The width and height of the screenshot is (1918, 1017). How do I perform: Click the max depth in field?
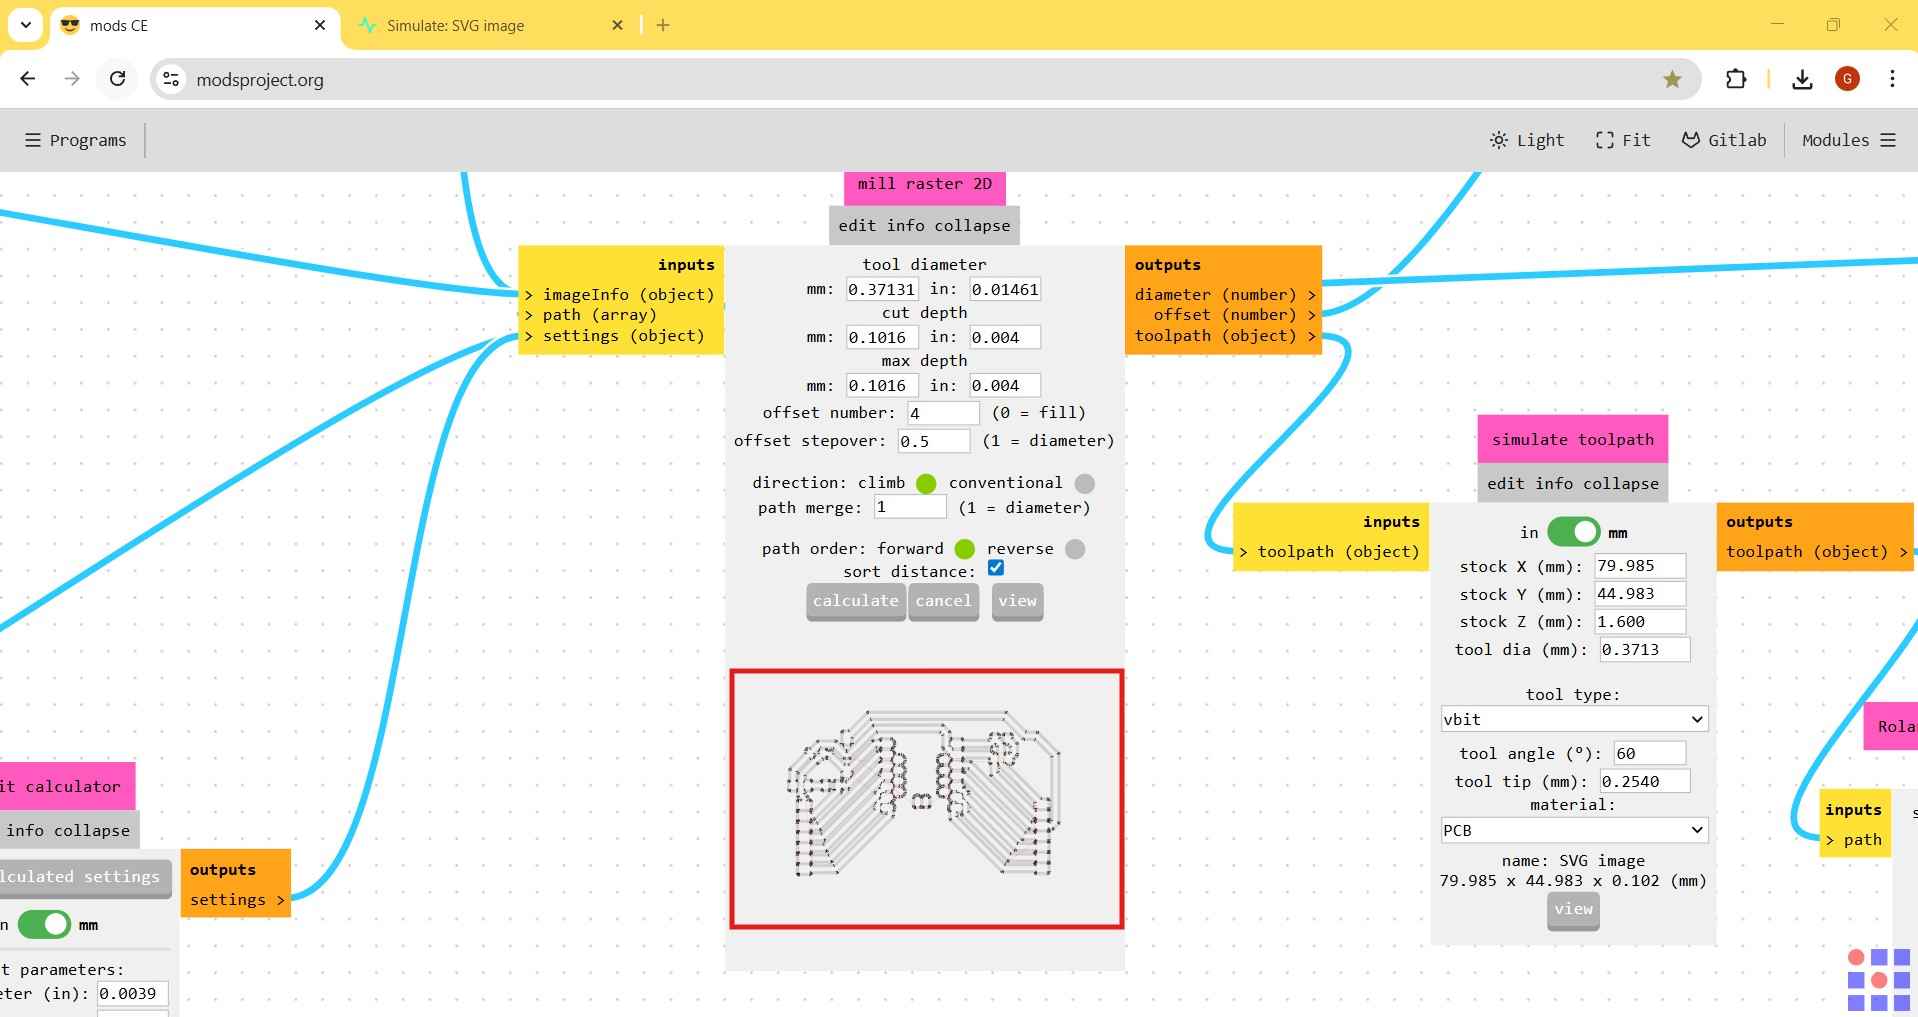pos(1005,385)
